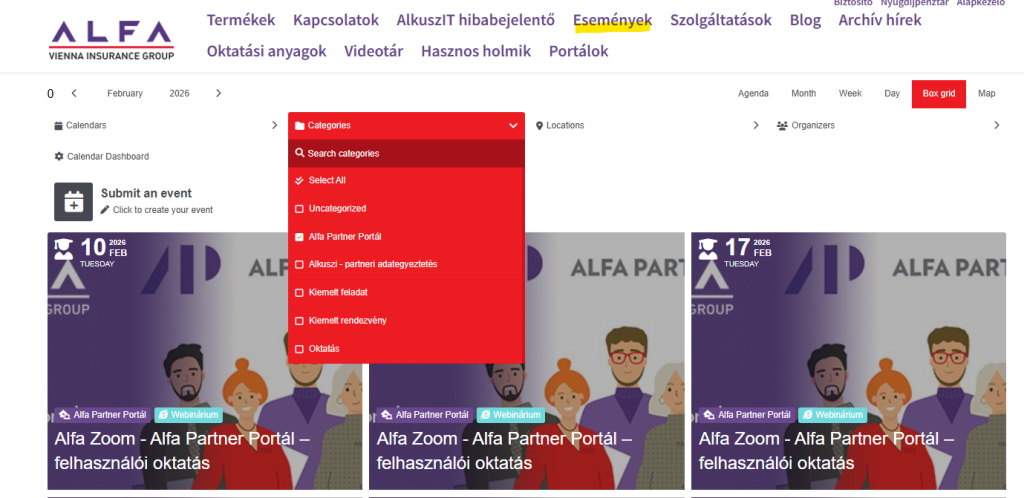Select the Map view tab
1024x498 pixels.
pos(987,93)
